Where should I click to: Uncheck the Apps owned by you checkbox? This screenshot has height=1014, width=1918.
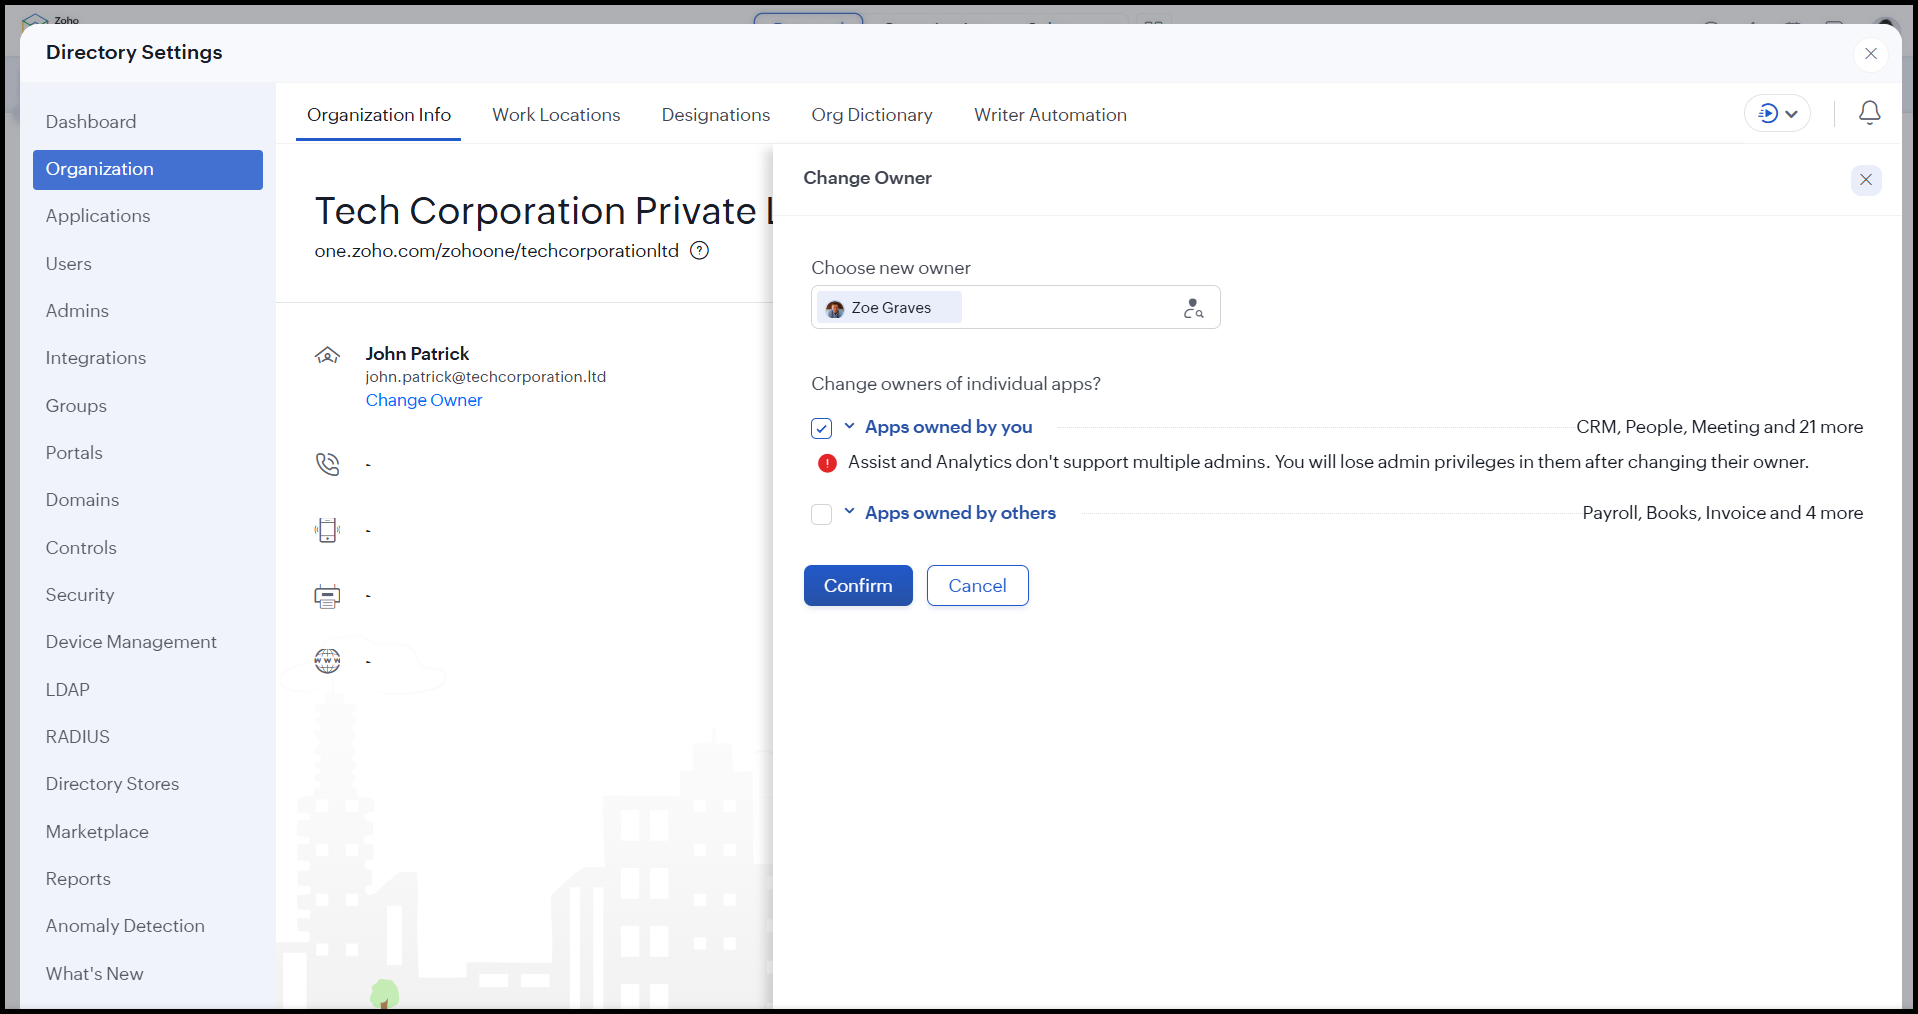pos(821,428)
